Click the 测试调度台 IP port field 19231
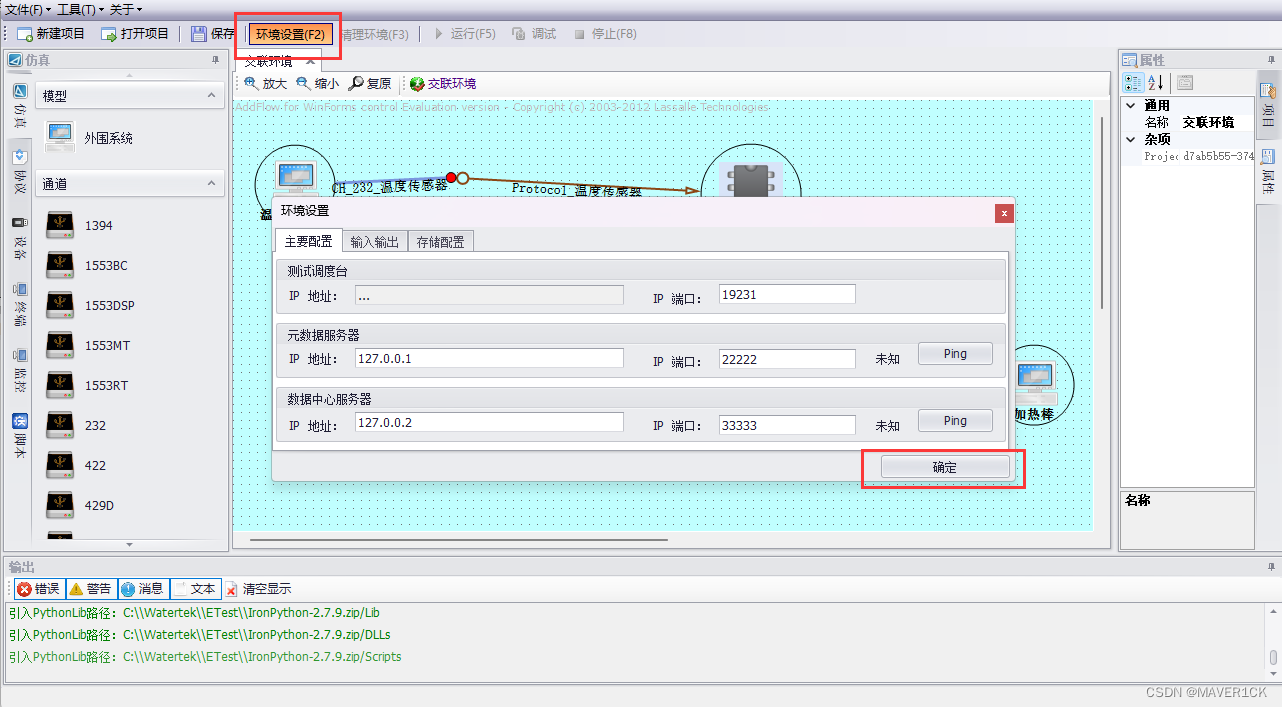This screenshot has height=707, width=1282. (787, 294)
